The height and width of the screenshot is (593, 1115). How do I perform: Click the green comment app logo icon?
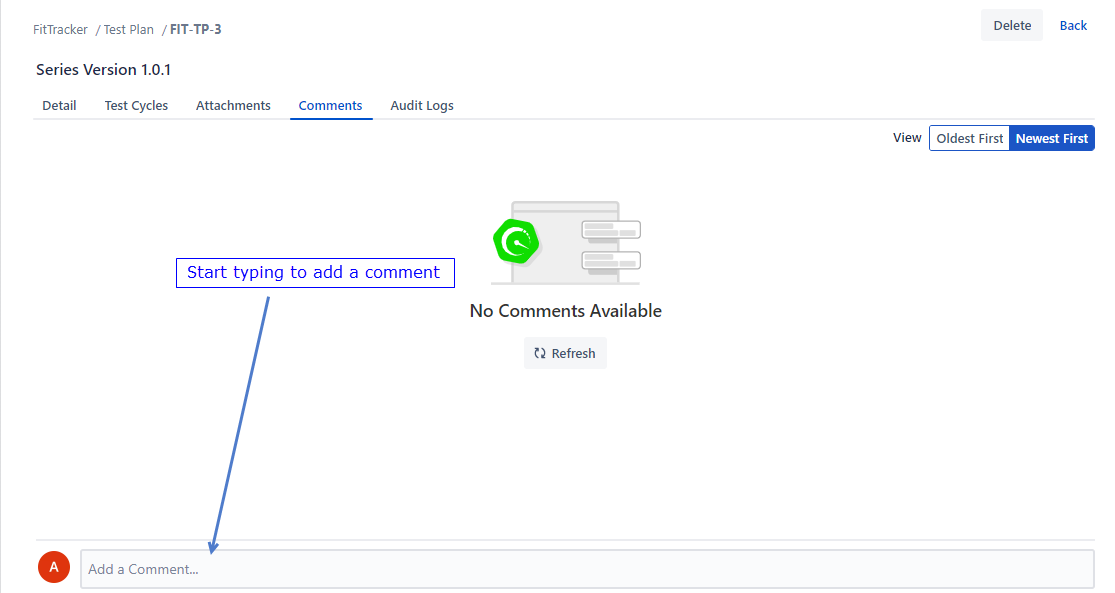pyautogui.click(x=516, y=242)
